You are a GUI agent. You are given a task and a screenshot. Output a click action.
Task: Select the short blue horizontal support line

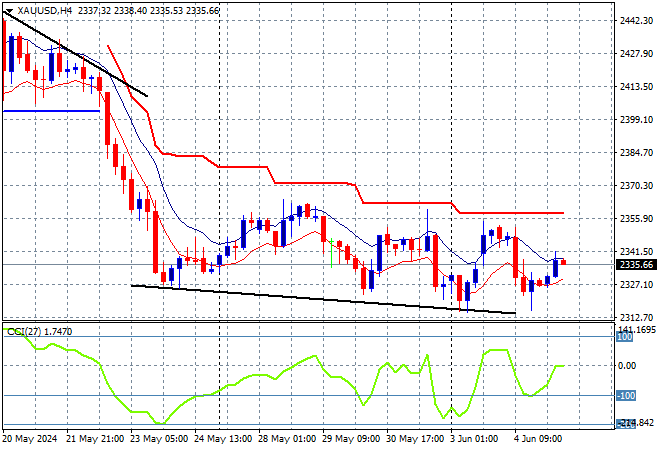51,111
